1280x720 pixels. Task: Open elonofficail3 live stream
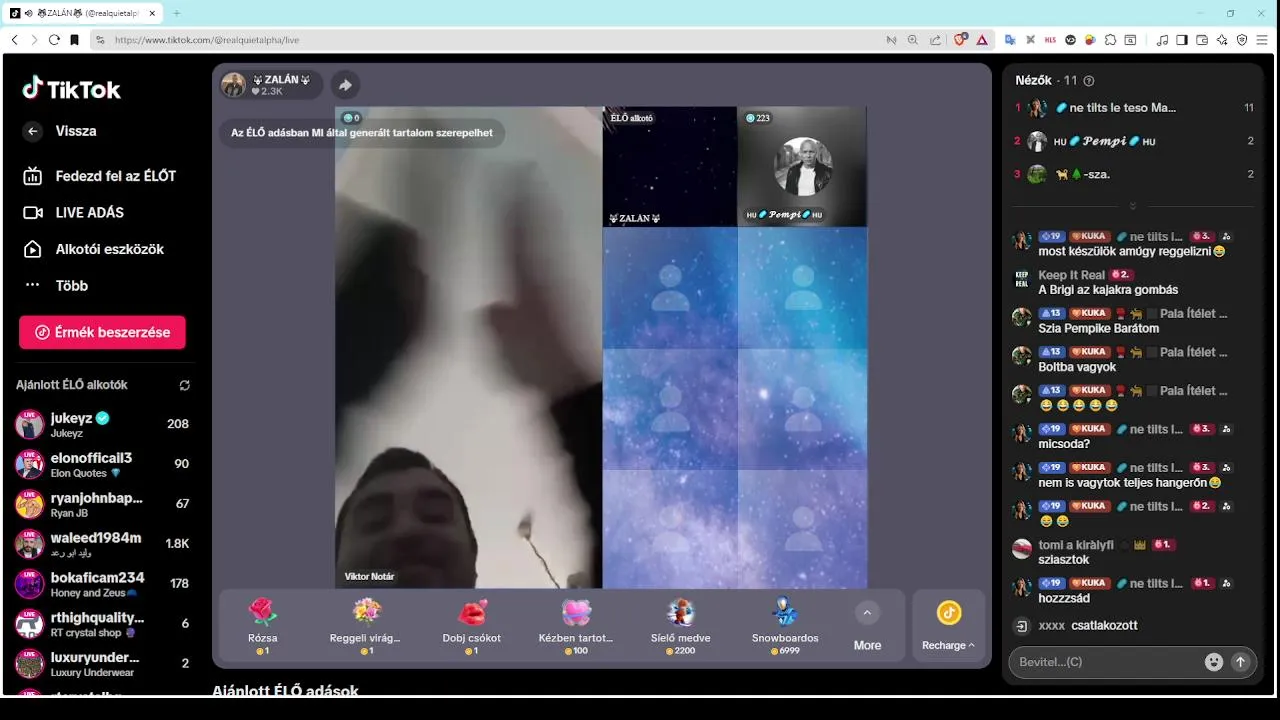pyautogui.click(x=102, y=464)
